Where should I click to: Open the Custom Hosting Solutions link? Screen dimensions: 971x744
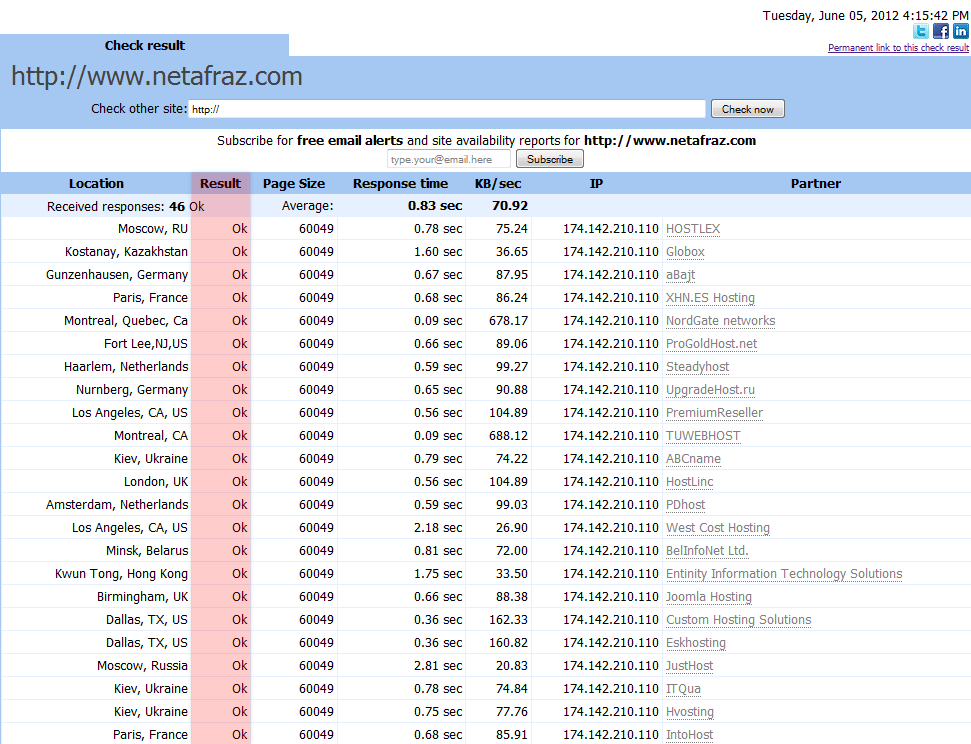click(738, 619)
